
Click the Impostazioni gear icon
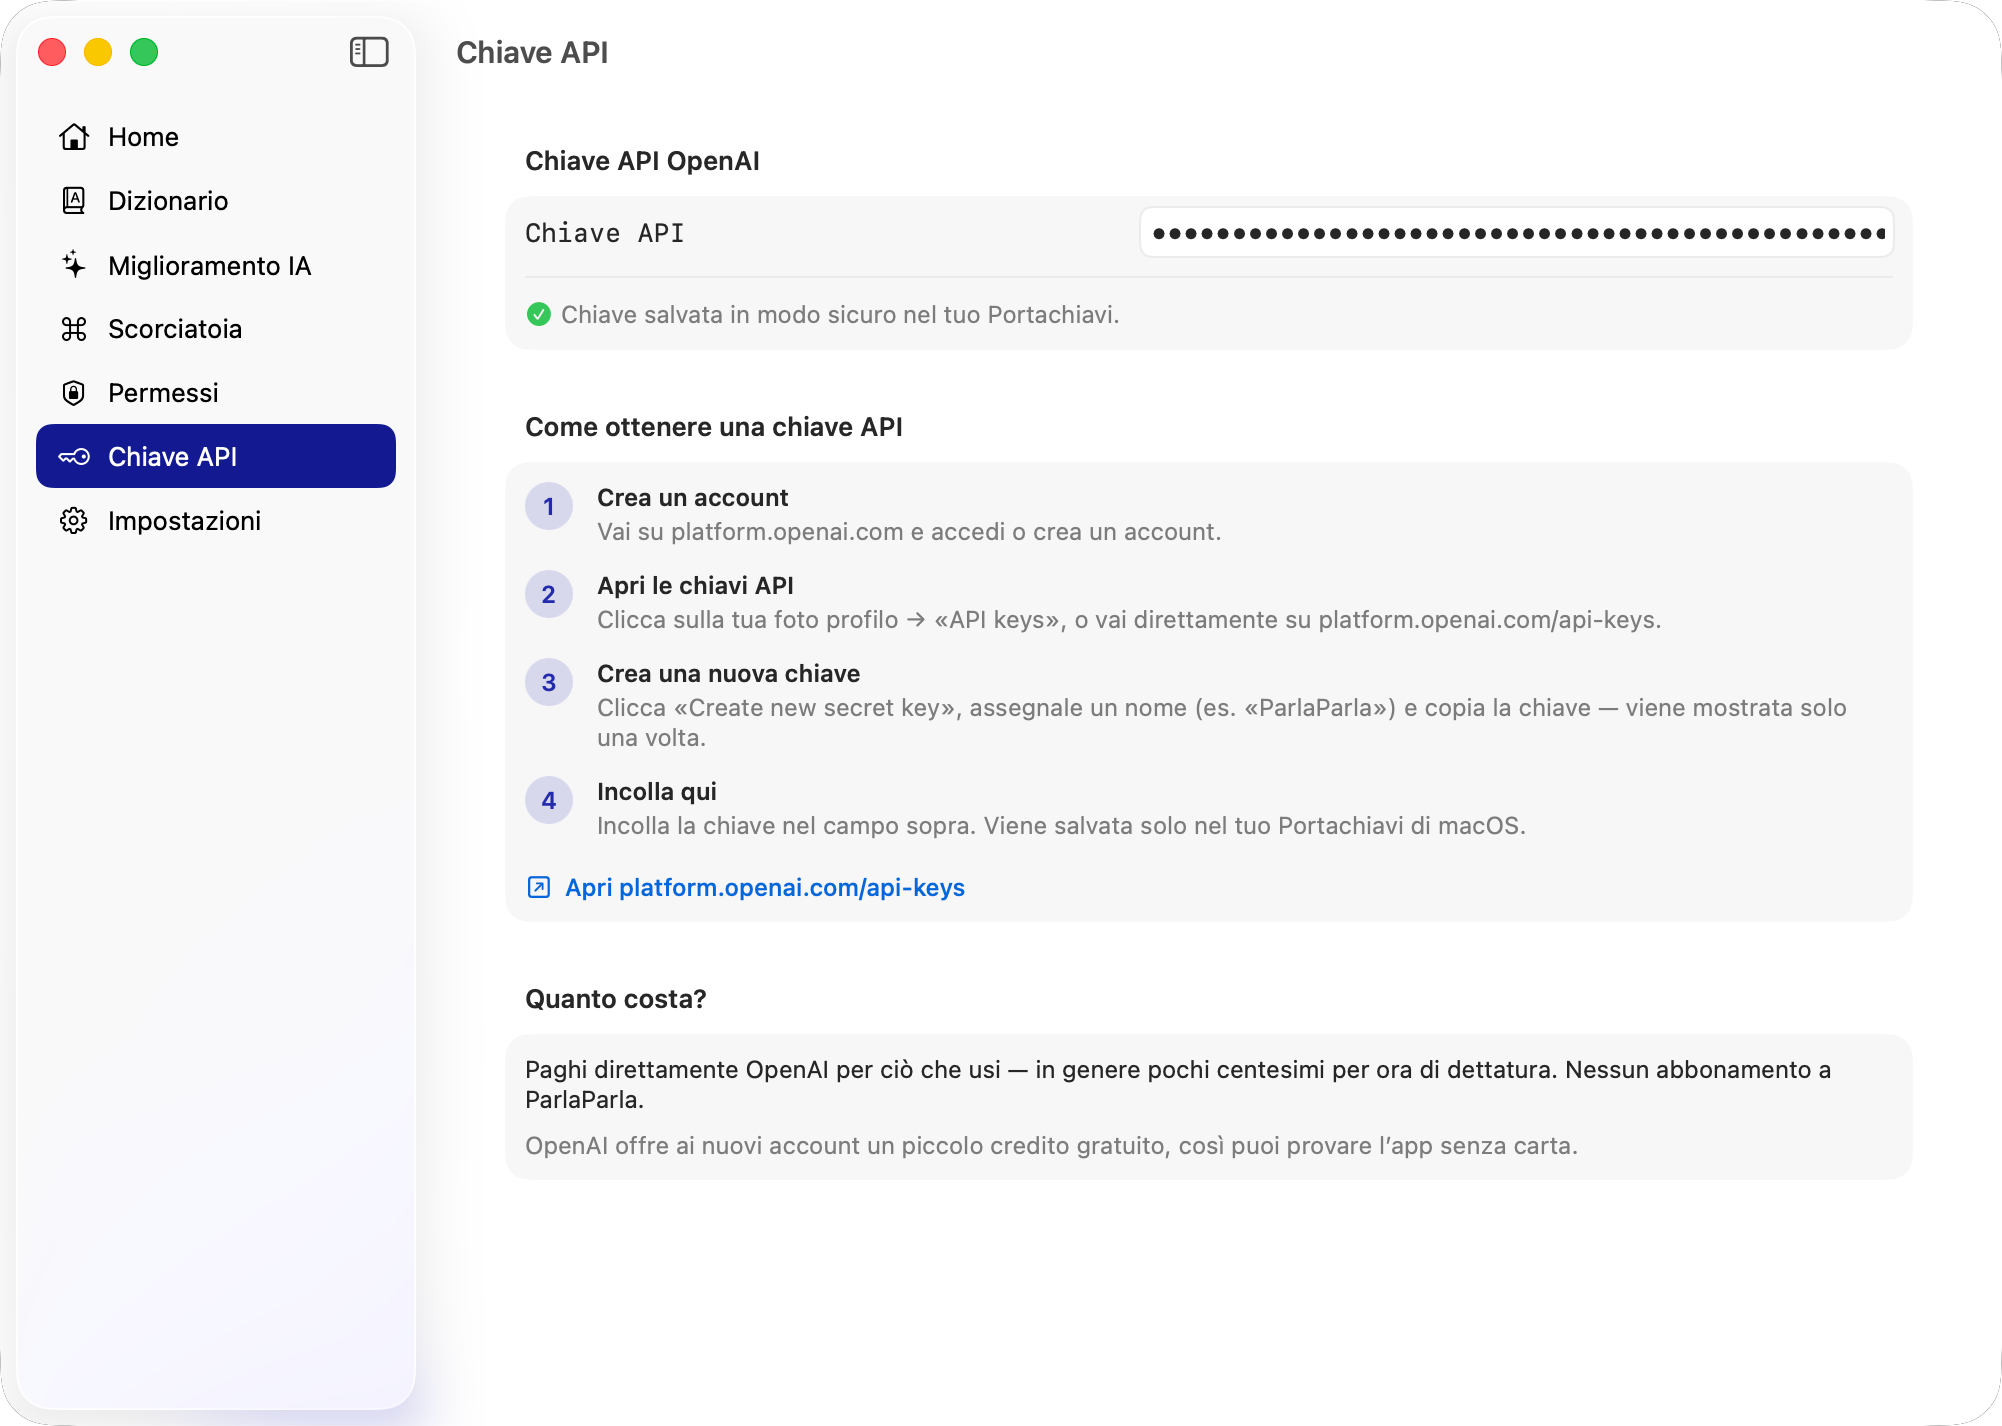coord(74,520)
